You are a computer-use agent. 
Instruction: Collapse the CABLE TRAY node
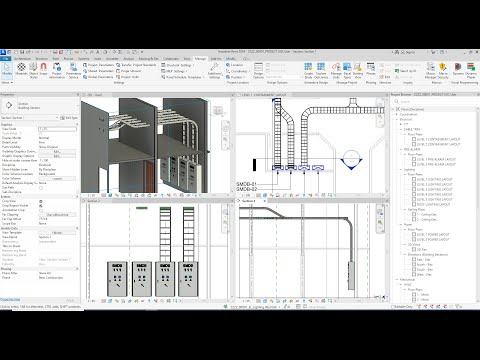pyautogui.click(x=401, y=129)
